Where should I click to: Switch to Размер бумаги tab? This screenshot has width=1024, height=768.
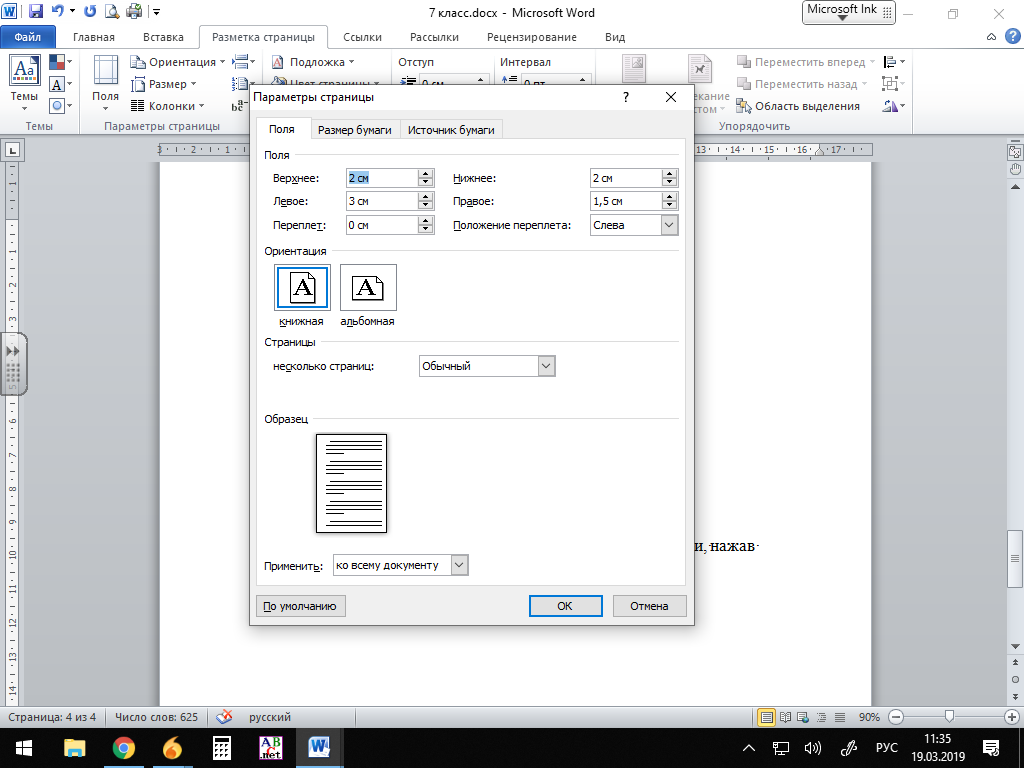click(x=355, y=130)
